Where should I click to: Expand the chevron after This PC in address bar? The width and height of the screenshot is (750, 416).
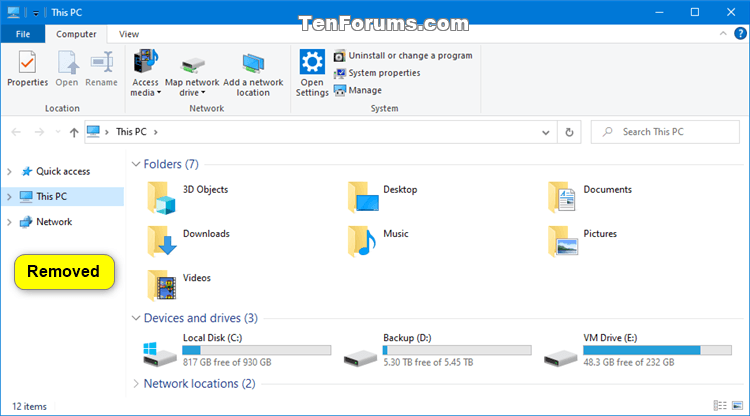tap(155, 132)
